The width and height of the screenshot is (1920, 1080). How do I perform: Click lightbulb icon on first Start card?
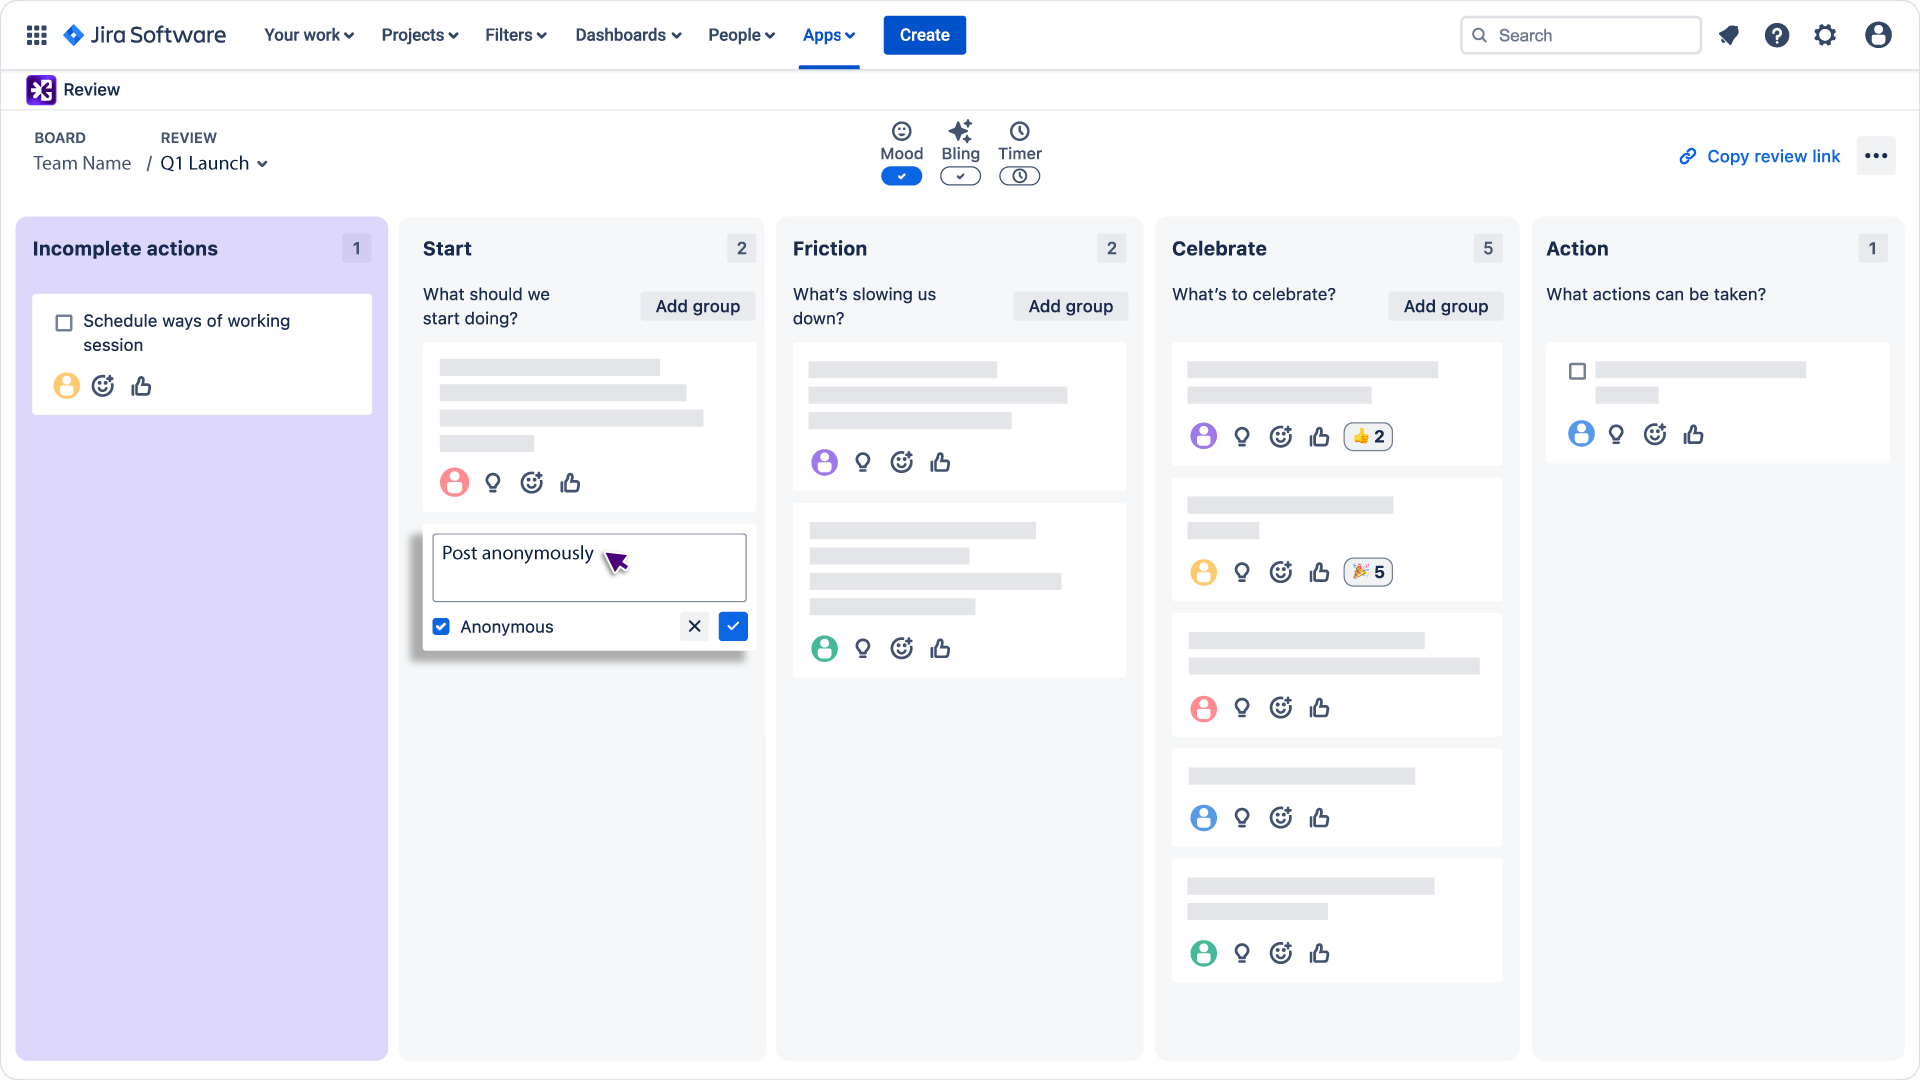pos(493,483)
